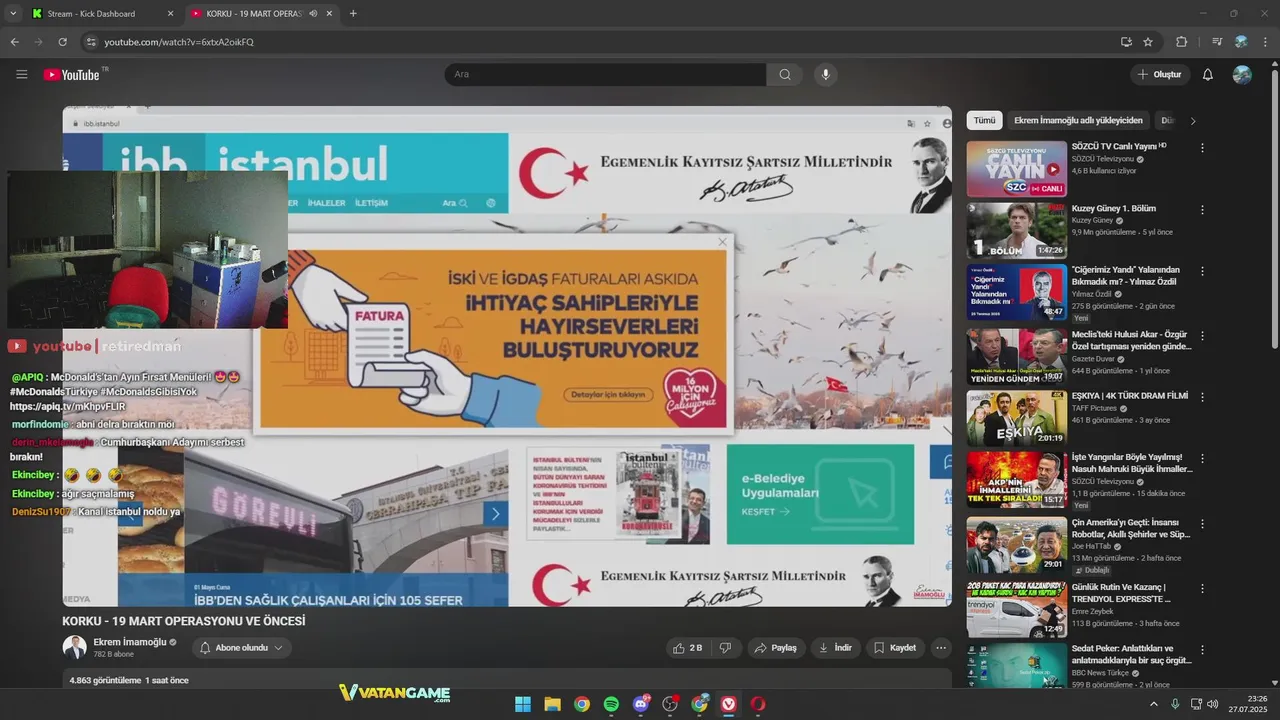Bookmark this page with the star icon
Screen dimensions: 1280x720
point(1148,42)
